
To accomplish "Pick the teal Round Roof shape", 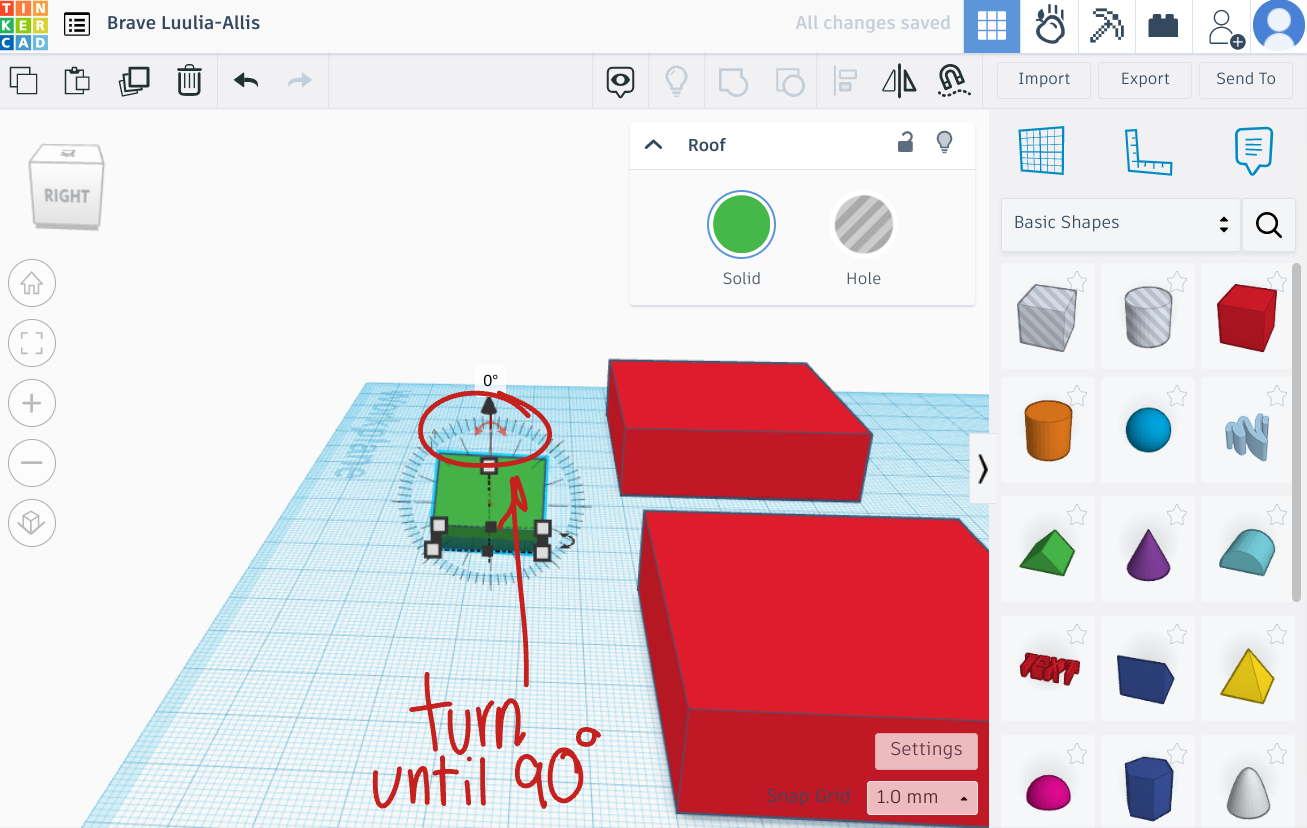I will click(1247, 551).
